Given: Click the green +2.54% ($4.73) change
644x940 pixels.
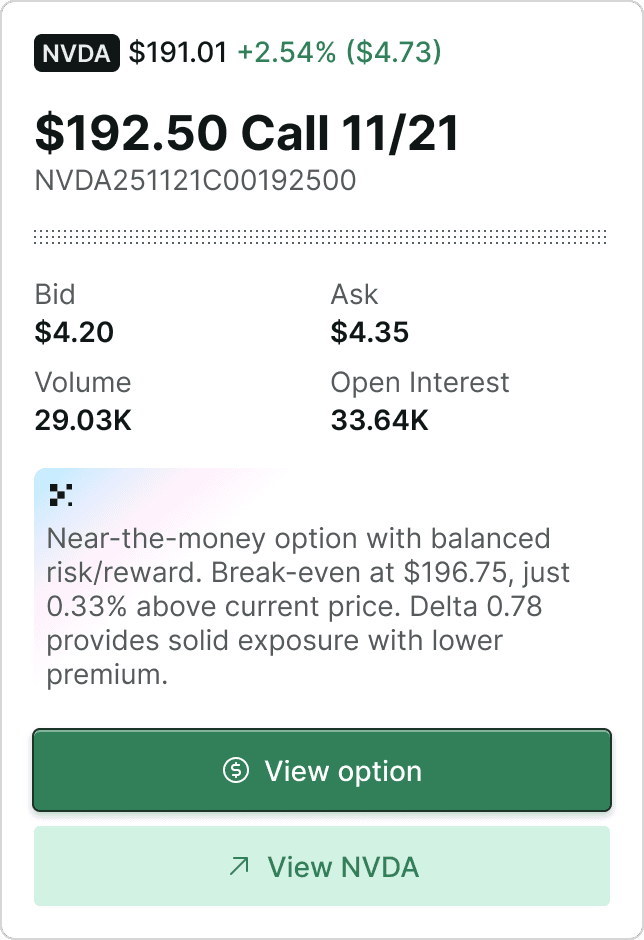Looking at the screenshot, I should [x=339, y=52].
